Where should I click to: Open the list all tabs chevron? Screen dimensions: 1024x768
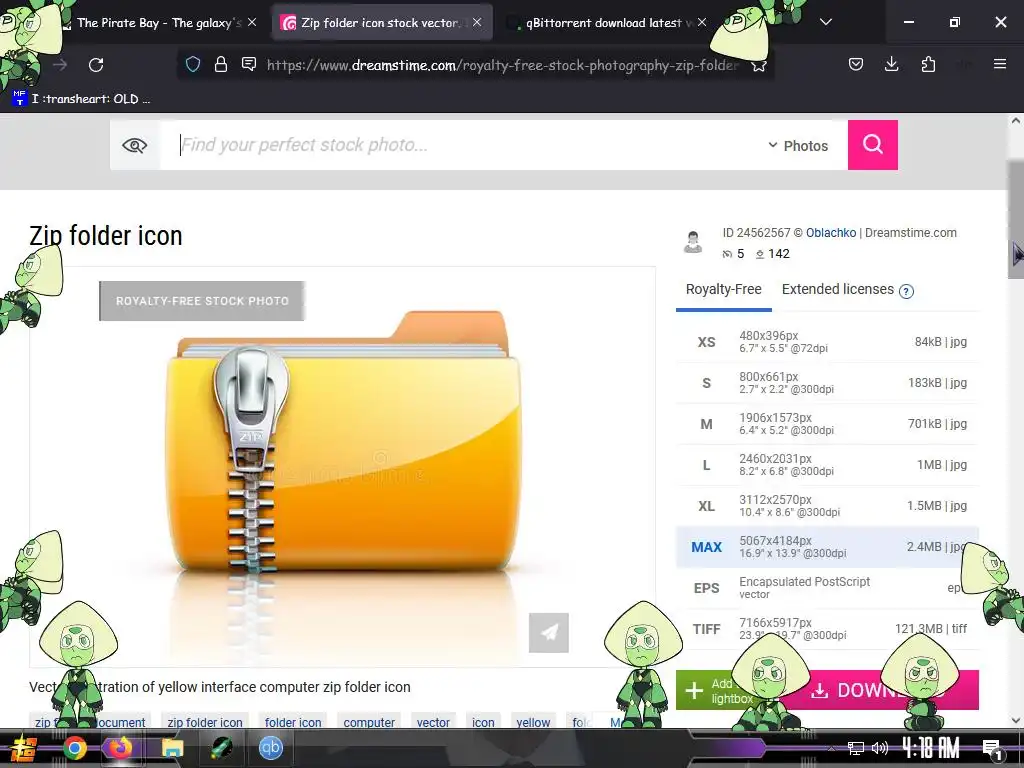click(825, 22)
